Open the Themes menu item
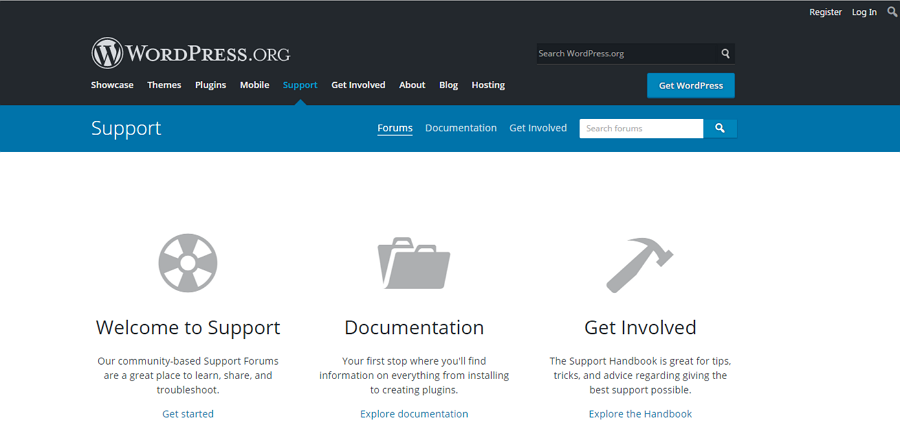Screen dimensions: 900x436 coord(164,85)
